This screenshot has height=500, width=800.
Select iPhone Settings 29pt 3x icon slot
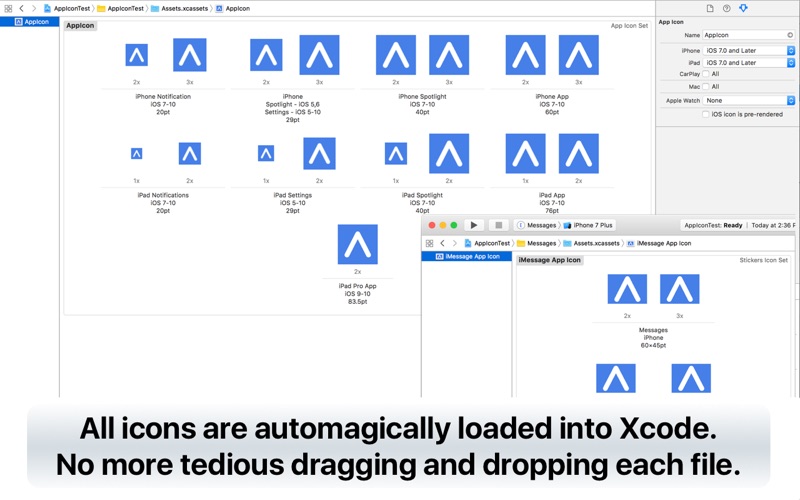[319, 55]
